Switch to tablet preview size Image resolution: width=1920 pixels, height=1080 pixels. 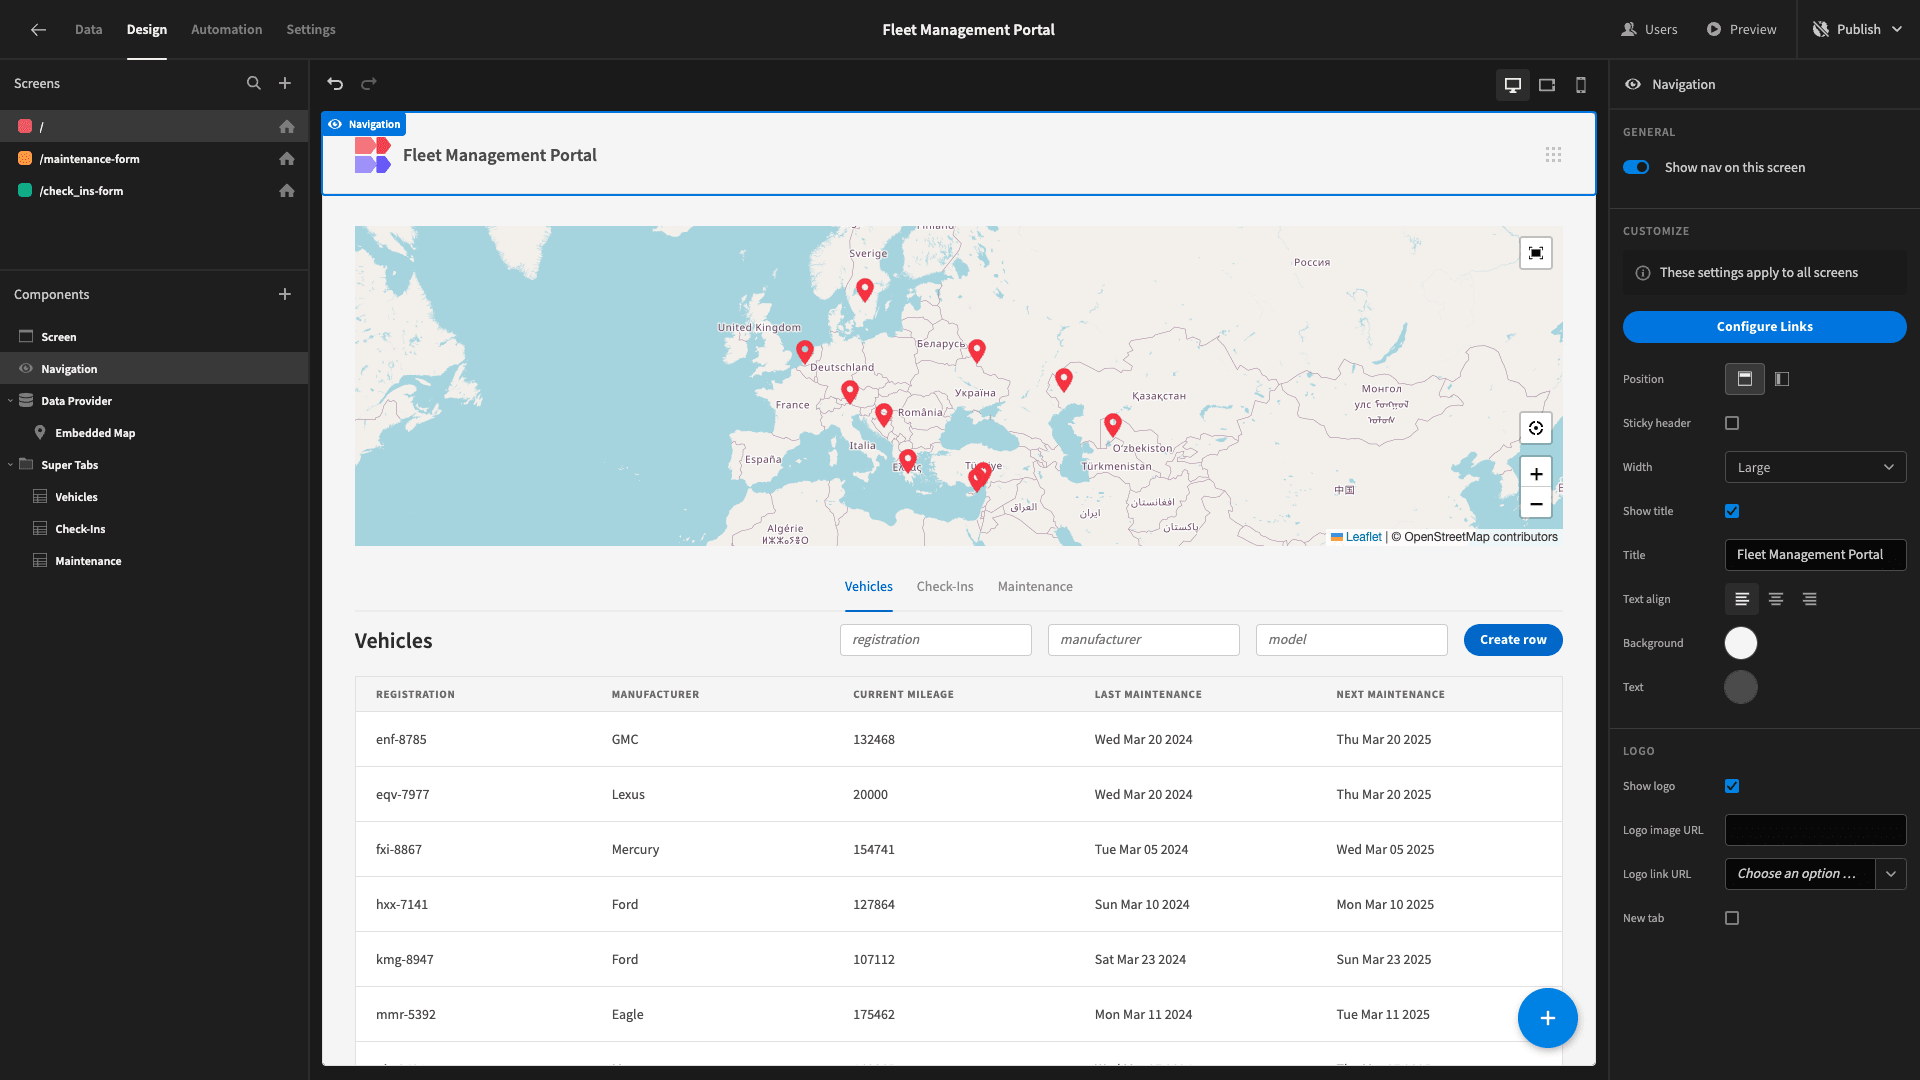tap(1547, 85)
